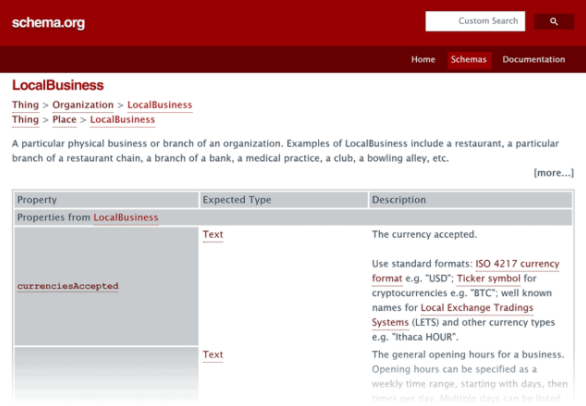Select the Description column header
This screenshot has width=586, height=406.
tap(471, 200)
